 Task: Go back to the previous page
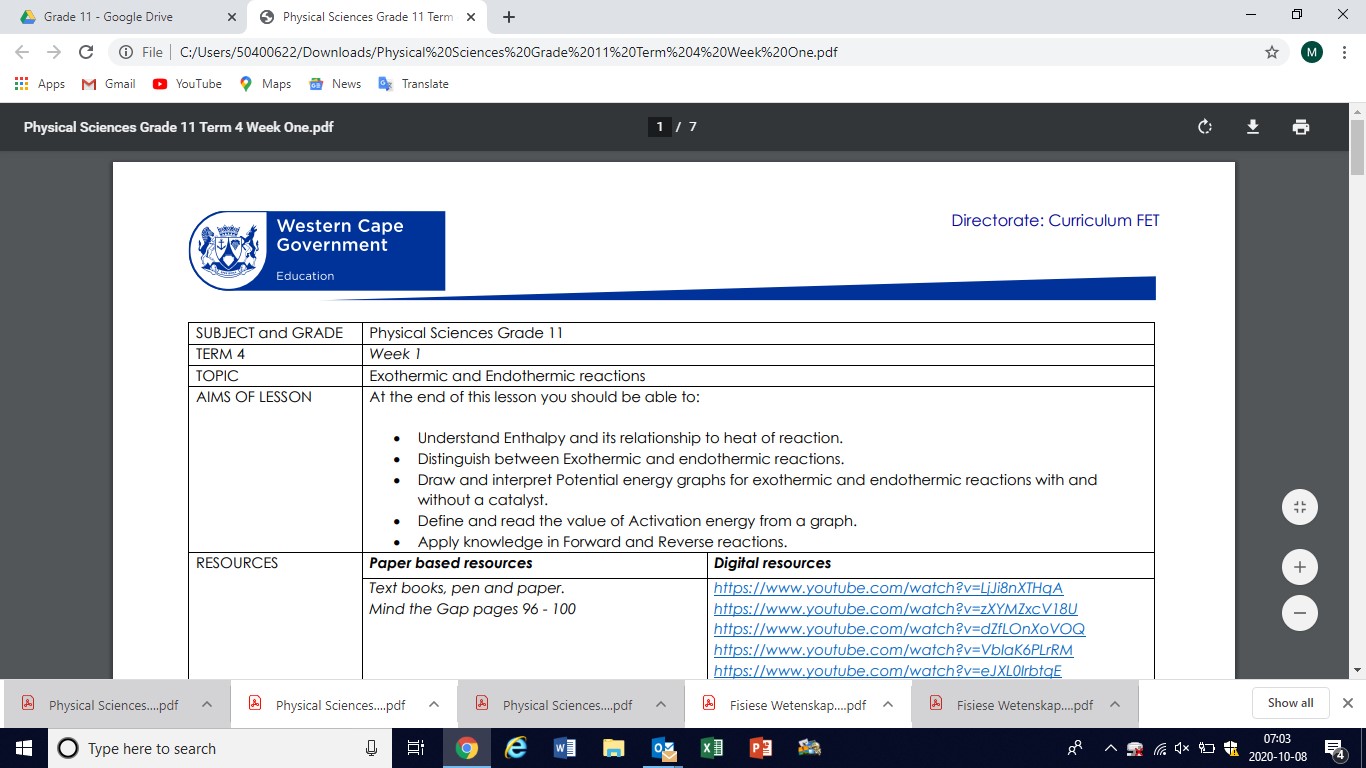[x=22, y=52]
